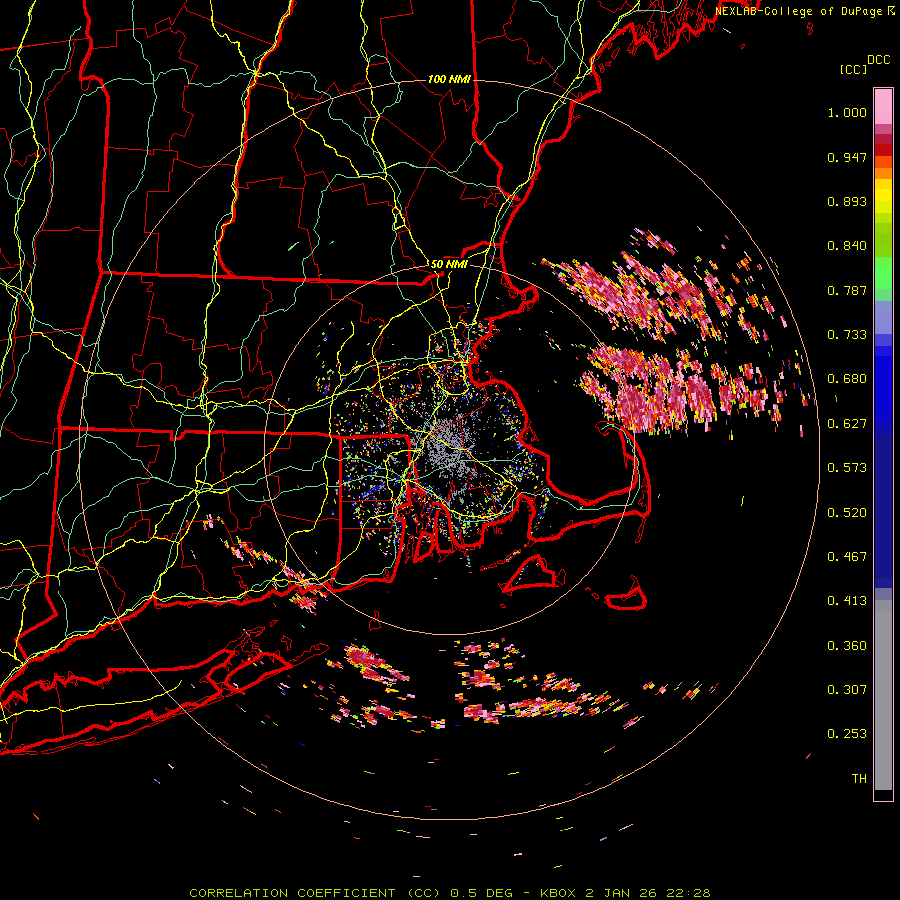This screenshot has width=900, height=900.
Task: Select the 0.627 scale label
Action: [x=847, y=424]
